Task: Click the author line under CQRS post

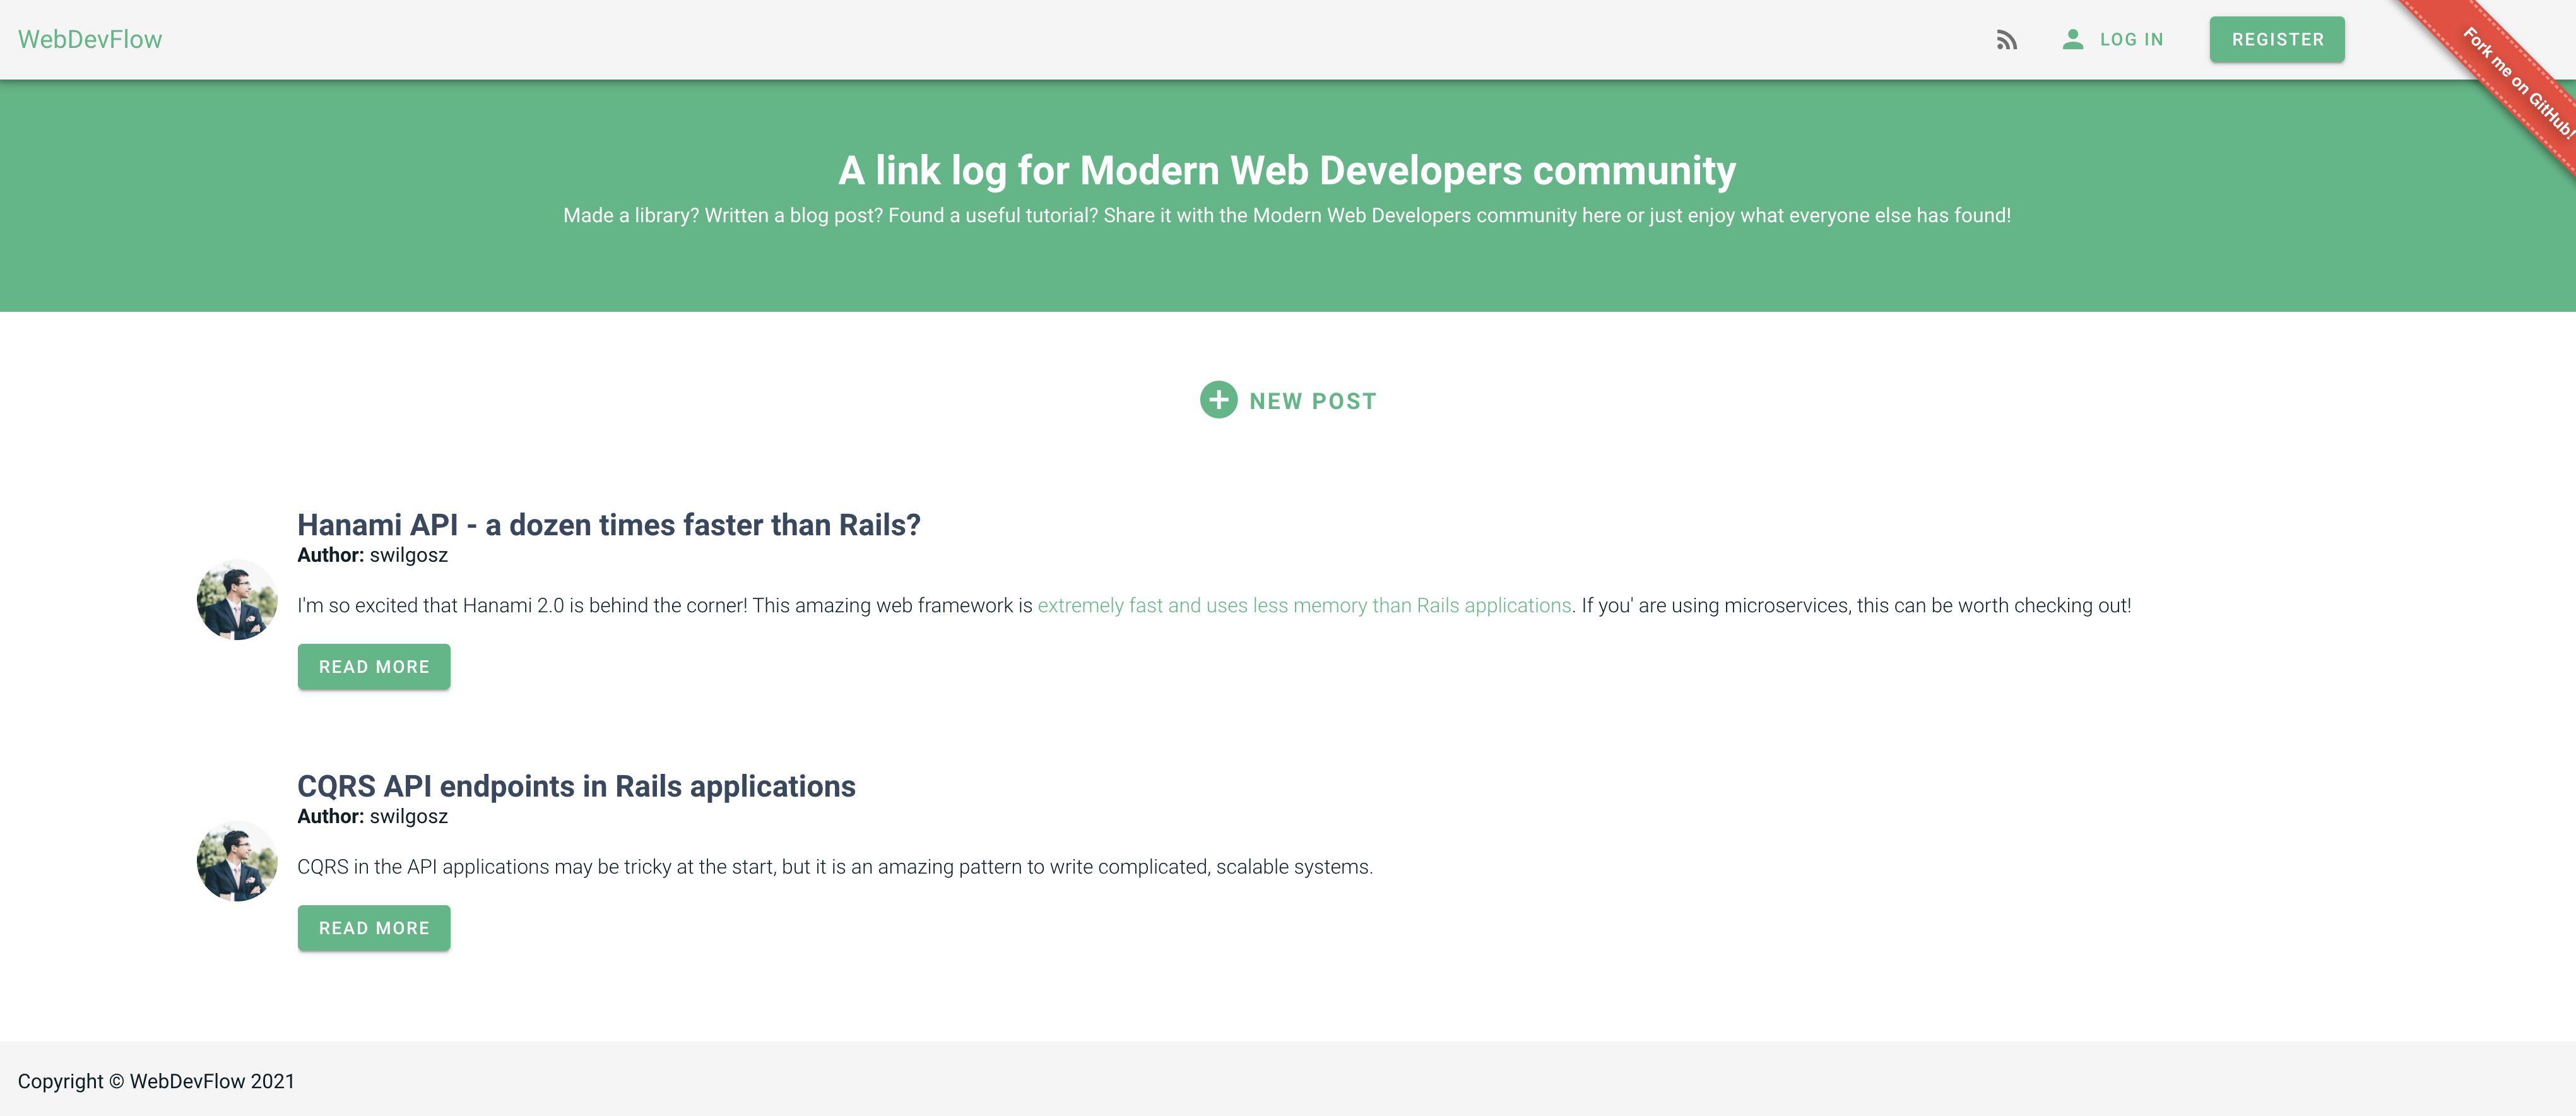Action: (x=372, y=816)
